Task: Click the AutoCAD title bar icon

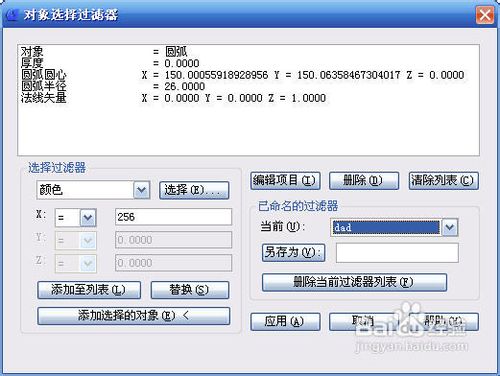Action: (x=12, y=15)
